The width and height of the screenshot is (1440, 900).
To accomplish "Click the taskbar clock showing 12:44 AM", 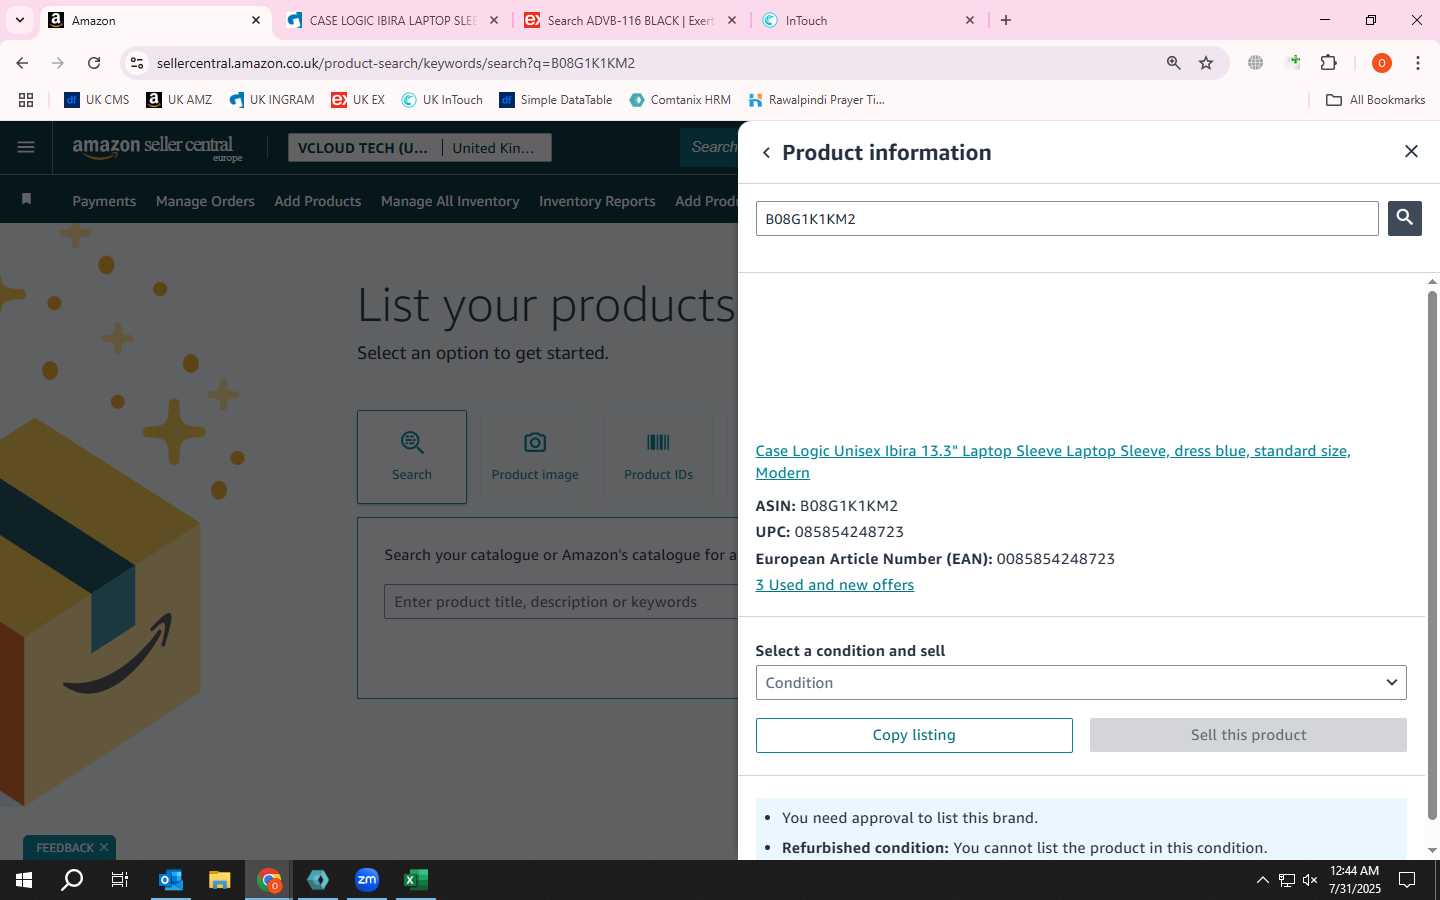I will point(1354,880).
